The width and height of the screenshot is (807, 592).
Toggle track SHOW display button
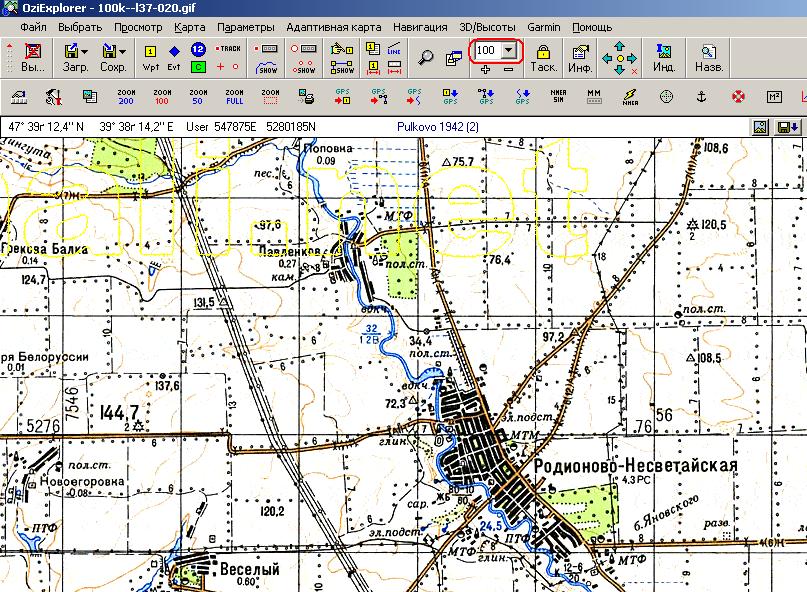click(267, 67)
